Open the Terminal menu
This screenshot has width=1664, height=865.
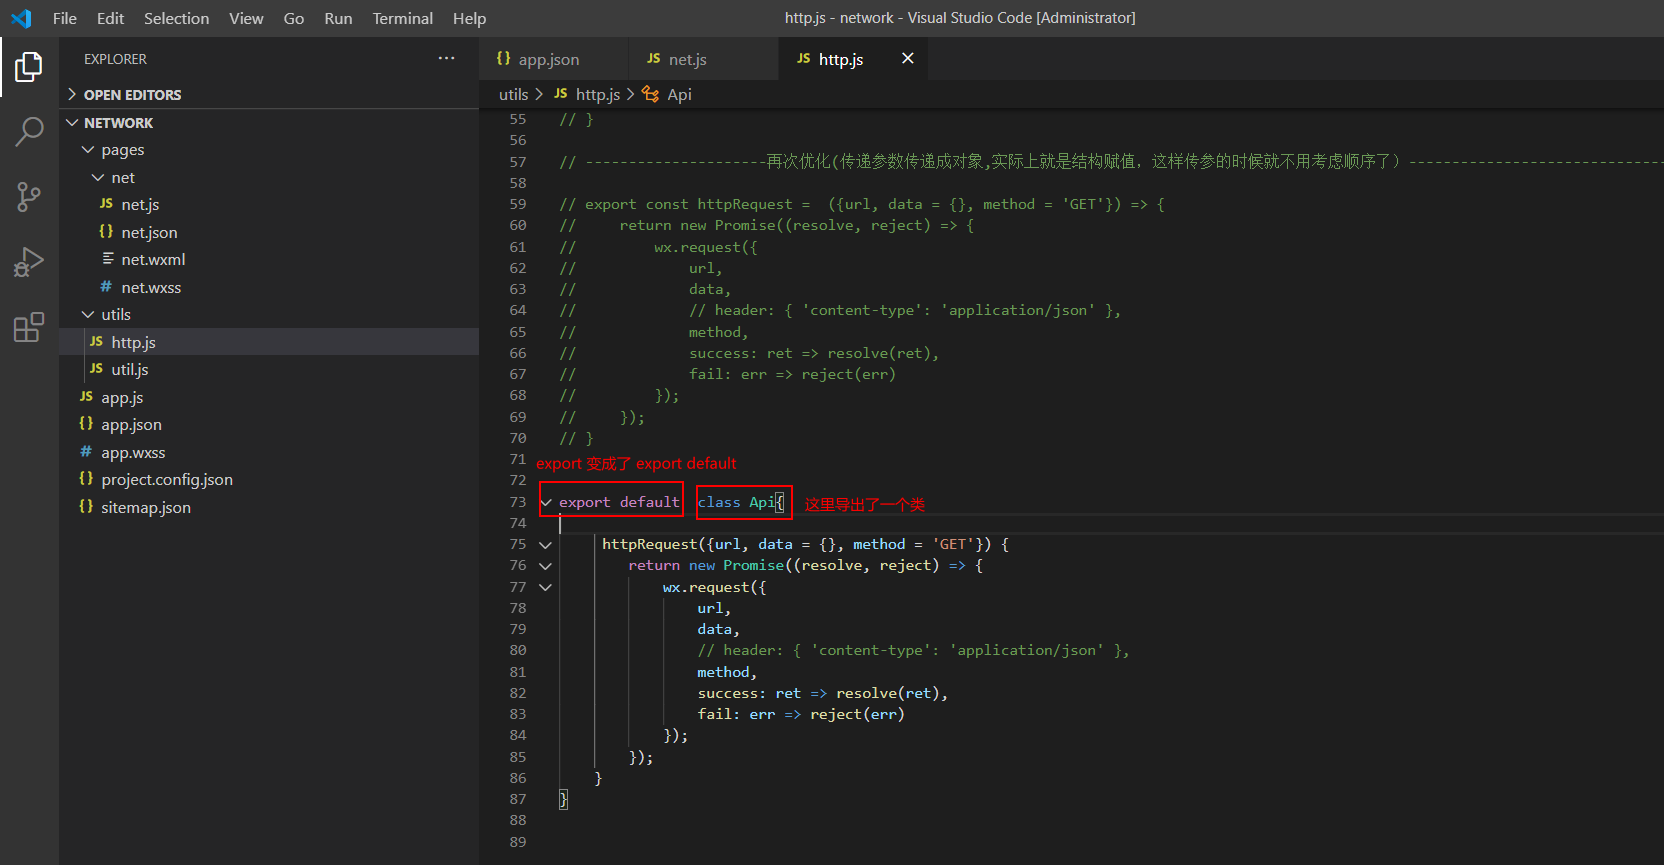403,18
